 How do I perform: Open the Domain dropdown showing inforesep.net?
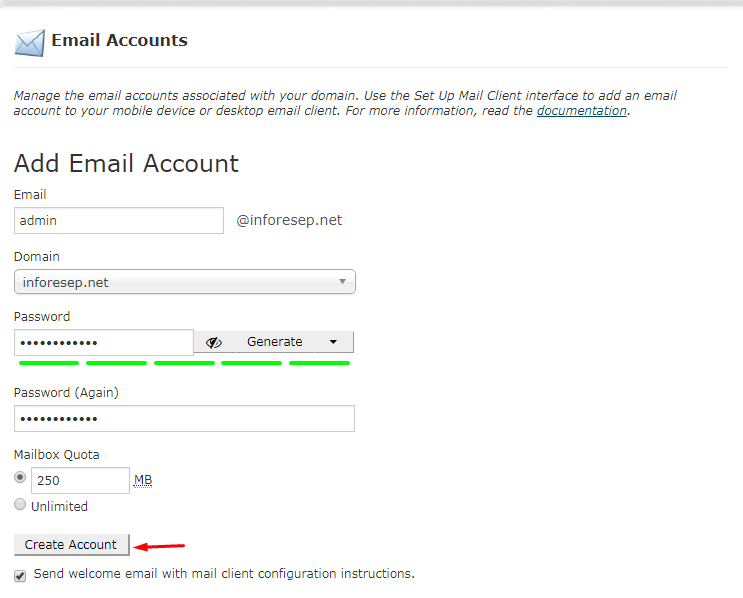[x=185, y=282]
